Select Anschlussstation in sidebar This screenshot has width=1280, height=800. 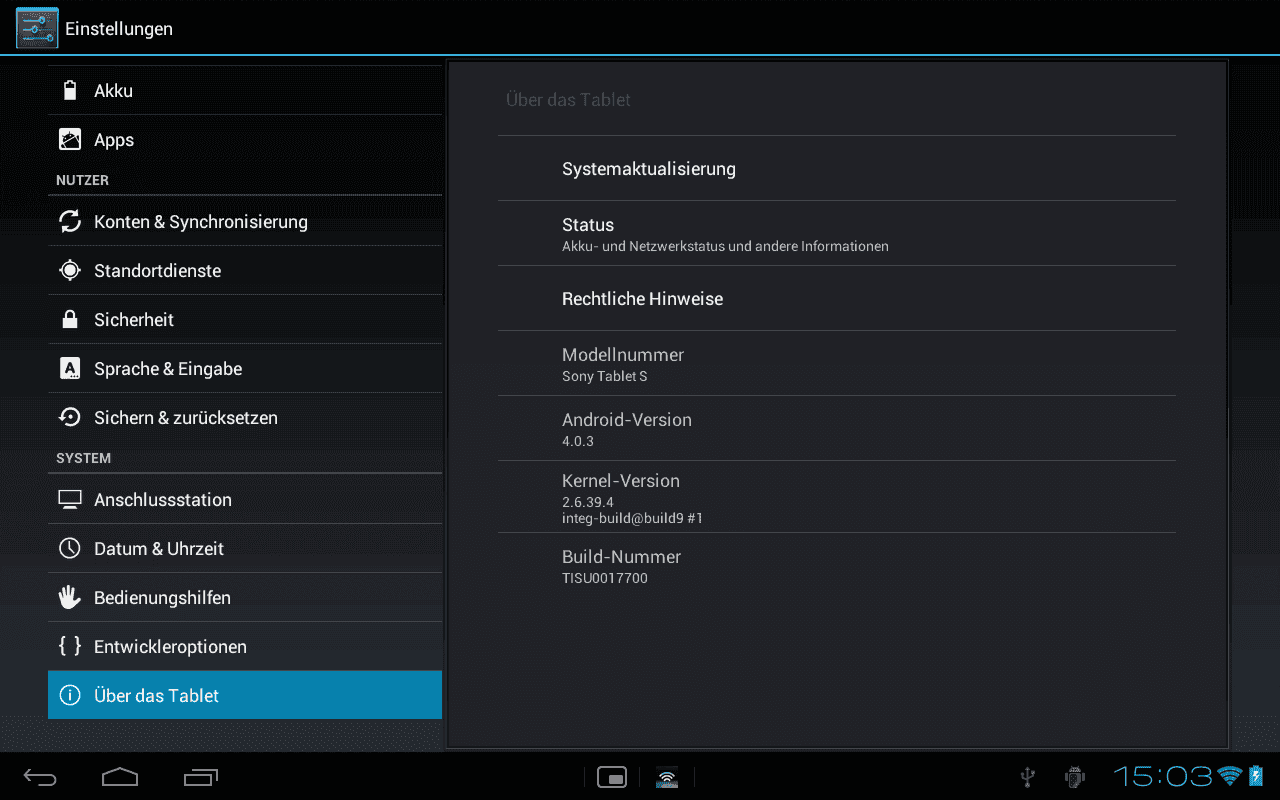(x=245, y=499)
